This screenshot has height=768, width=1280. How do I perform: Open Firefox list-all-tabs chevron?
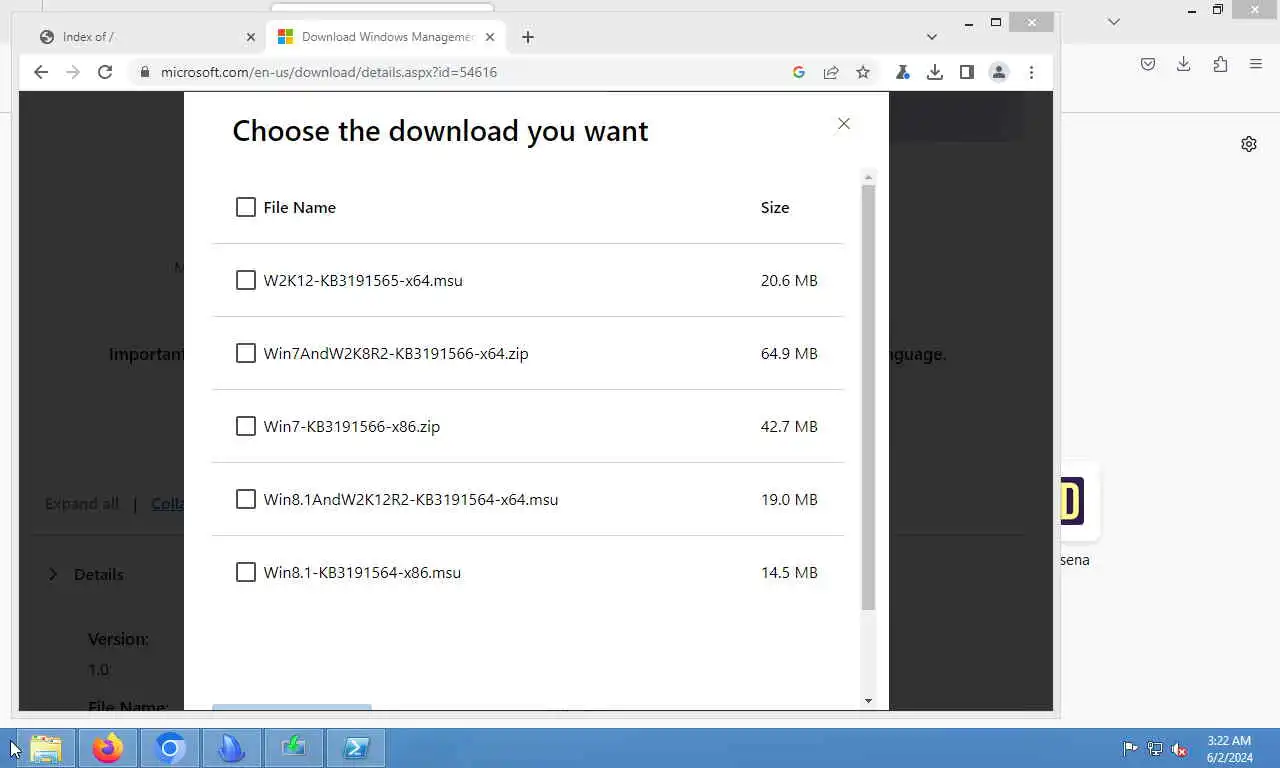[x=1114, y=21]
